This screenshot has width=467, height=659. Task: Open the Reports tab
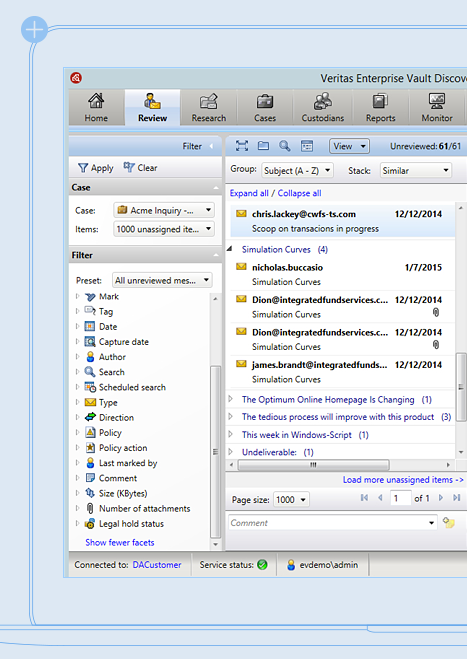(380, 108)
